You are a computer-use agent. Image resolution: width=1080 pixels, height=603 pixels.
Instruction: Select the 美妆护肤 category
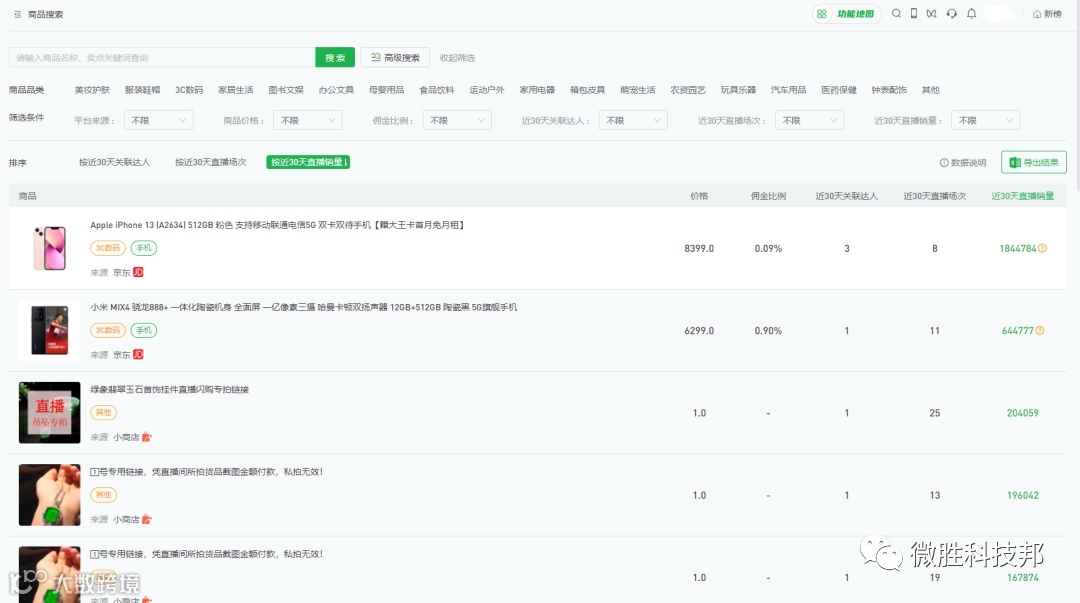coord(92,90)
